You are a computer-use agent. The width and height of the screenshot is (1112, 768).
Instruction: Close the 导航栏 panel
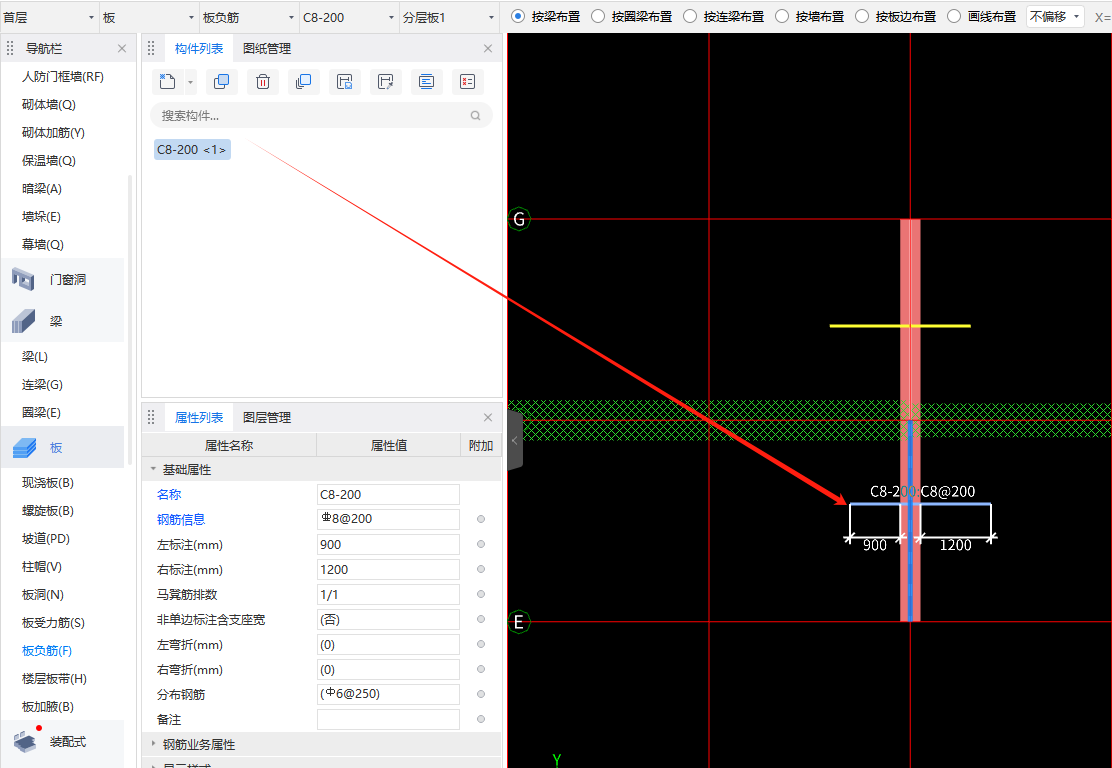122,48
